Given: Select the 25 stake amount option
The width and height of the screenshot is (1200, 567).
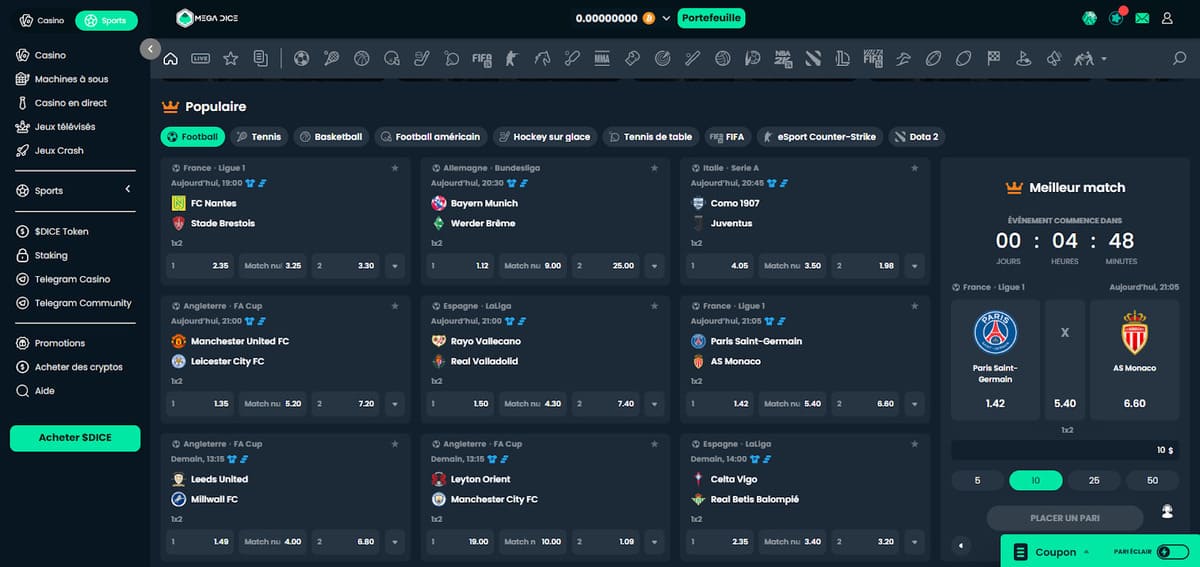Looking at the screenshot, I should click(x=1094, y=481).
